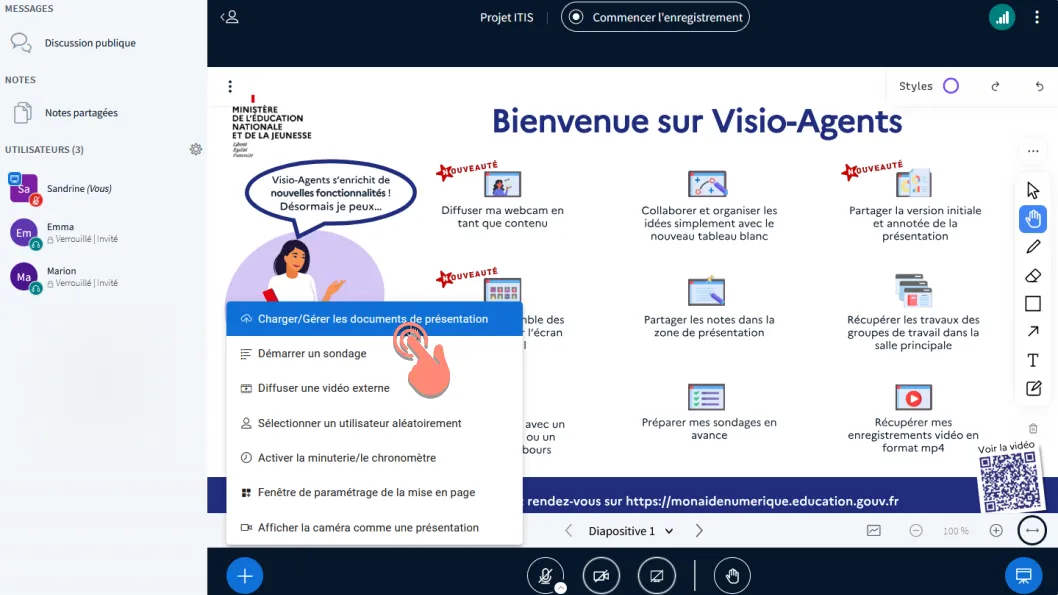
Task: Toggle the screen sharing button
Action: point(657,575)
